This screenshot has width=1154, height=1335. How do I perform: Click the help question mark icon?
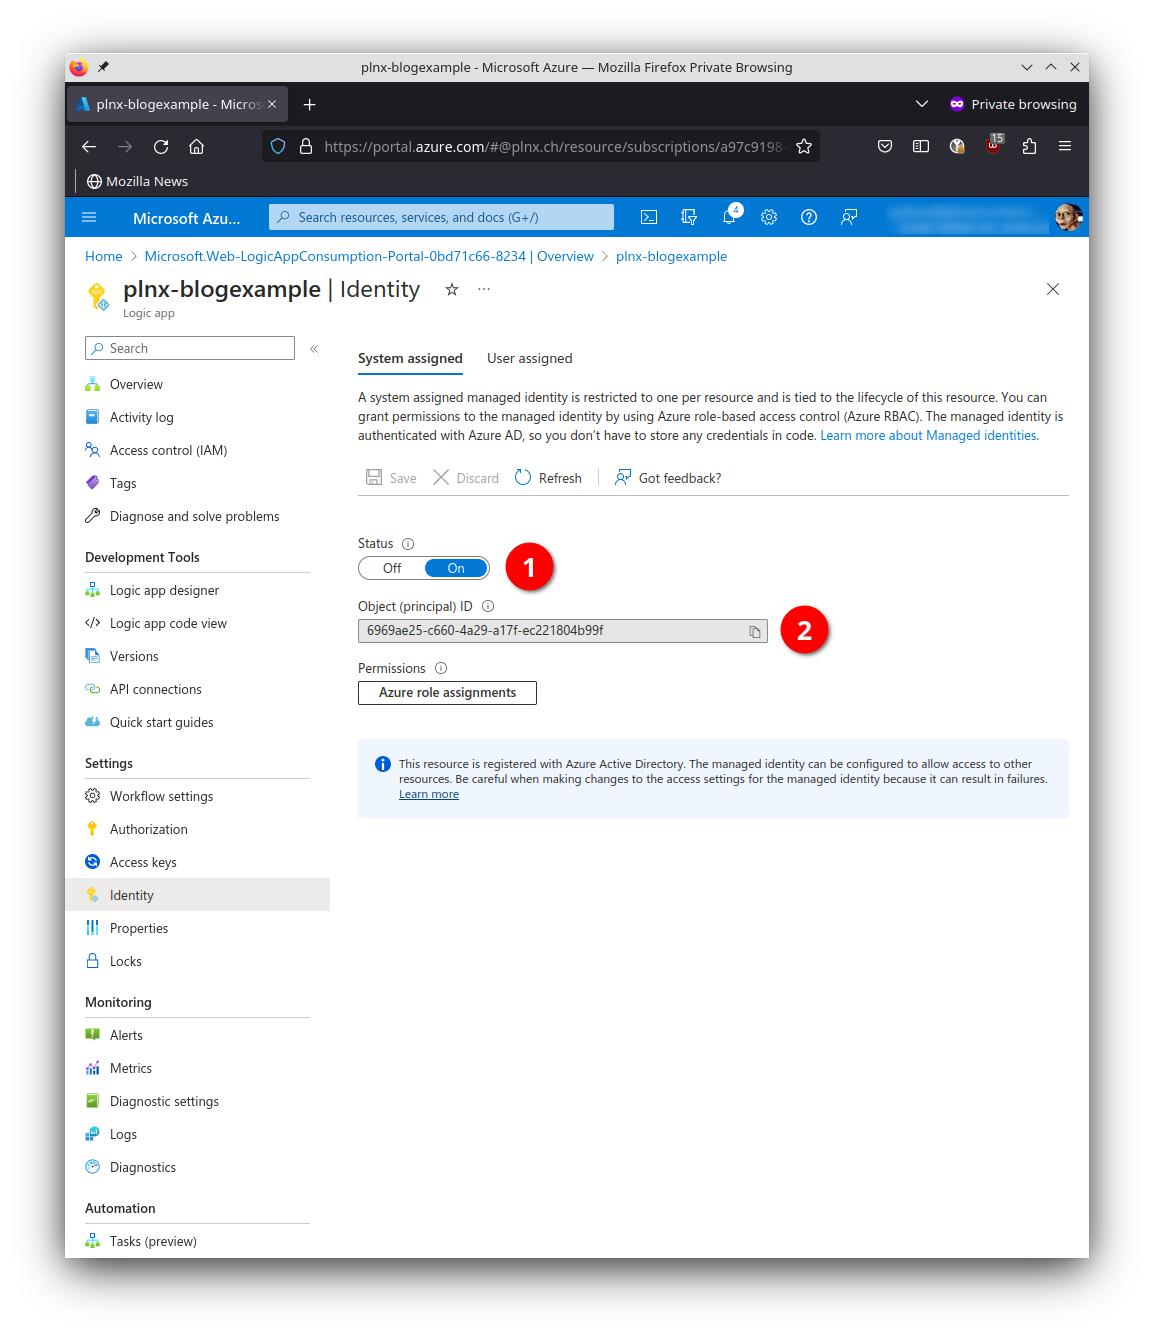(809, 217)
